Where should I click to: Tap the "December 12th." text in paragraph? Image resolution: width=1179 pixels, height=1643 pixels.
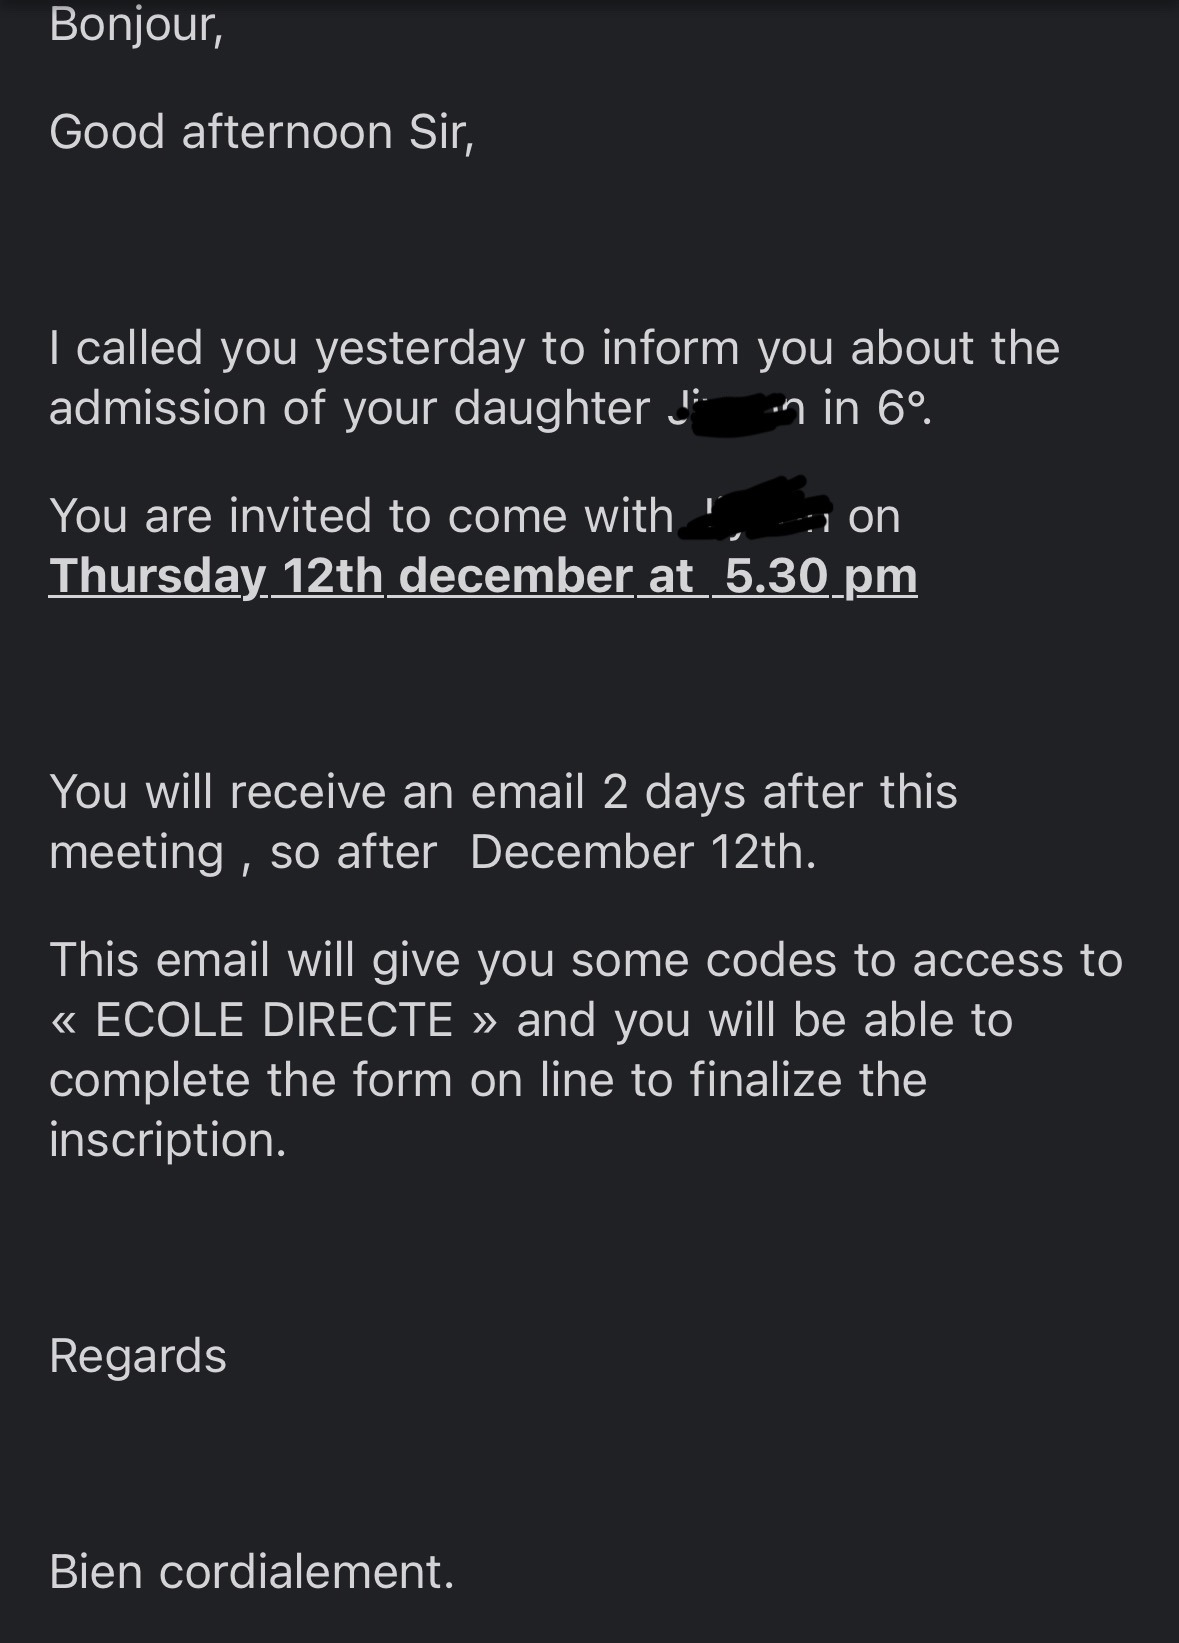643,852
